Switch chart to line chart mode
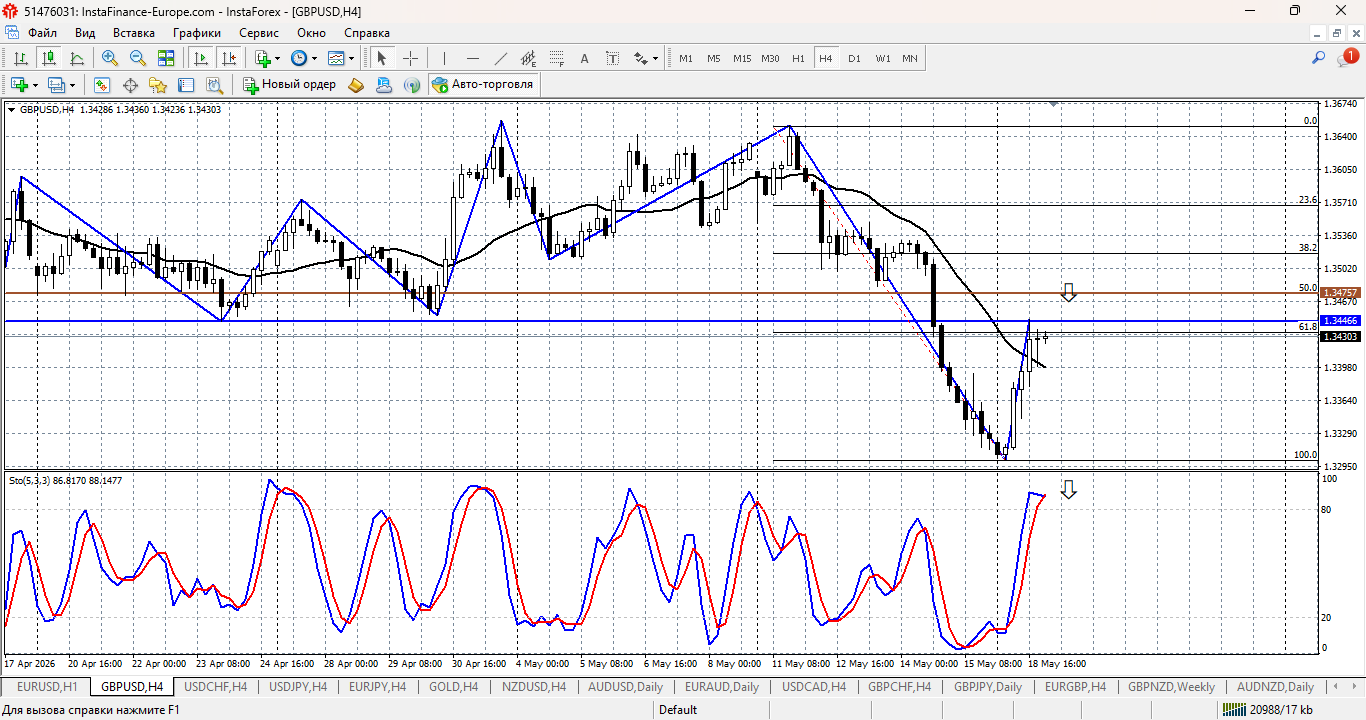The height and width of the screenshot is (720, 1366). tap(77, 58)
